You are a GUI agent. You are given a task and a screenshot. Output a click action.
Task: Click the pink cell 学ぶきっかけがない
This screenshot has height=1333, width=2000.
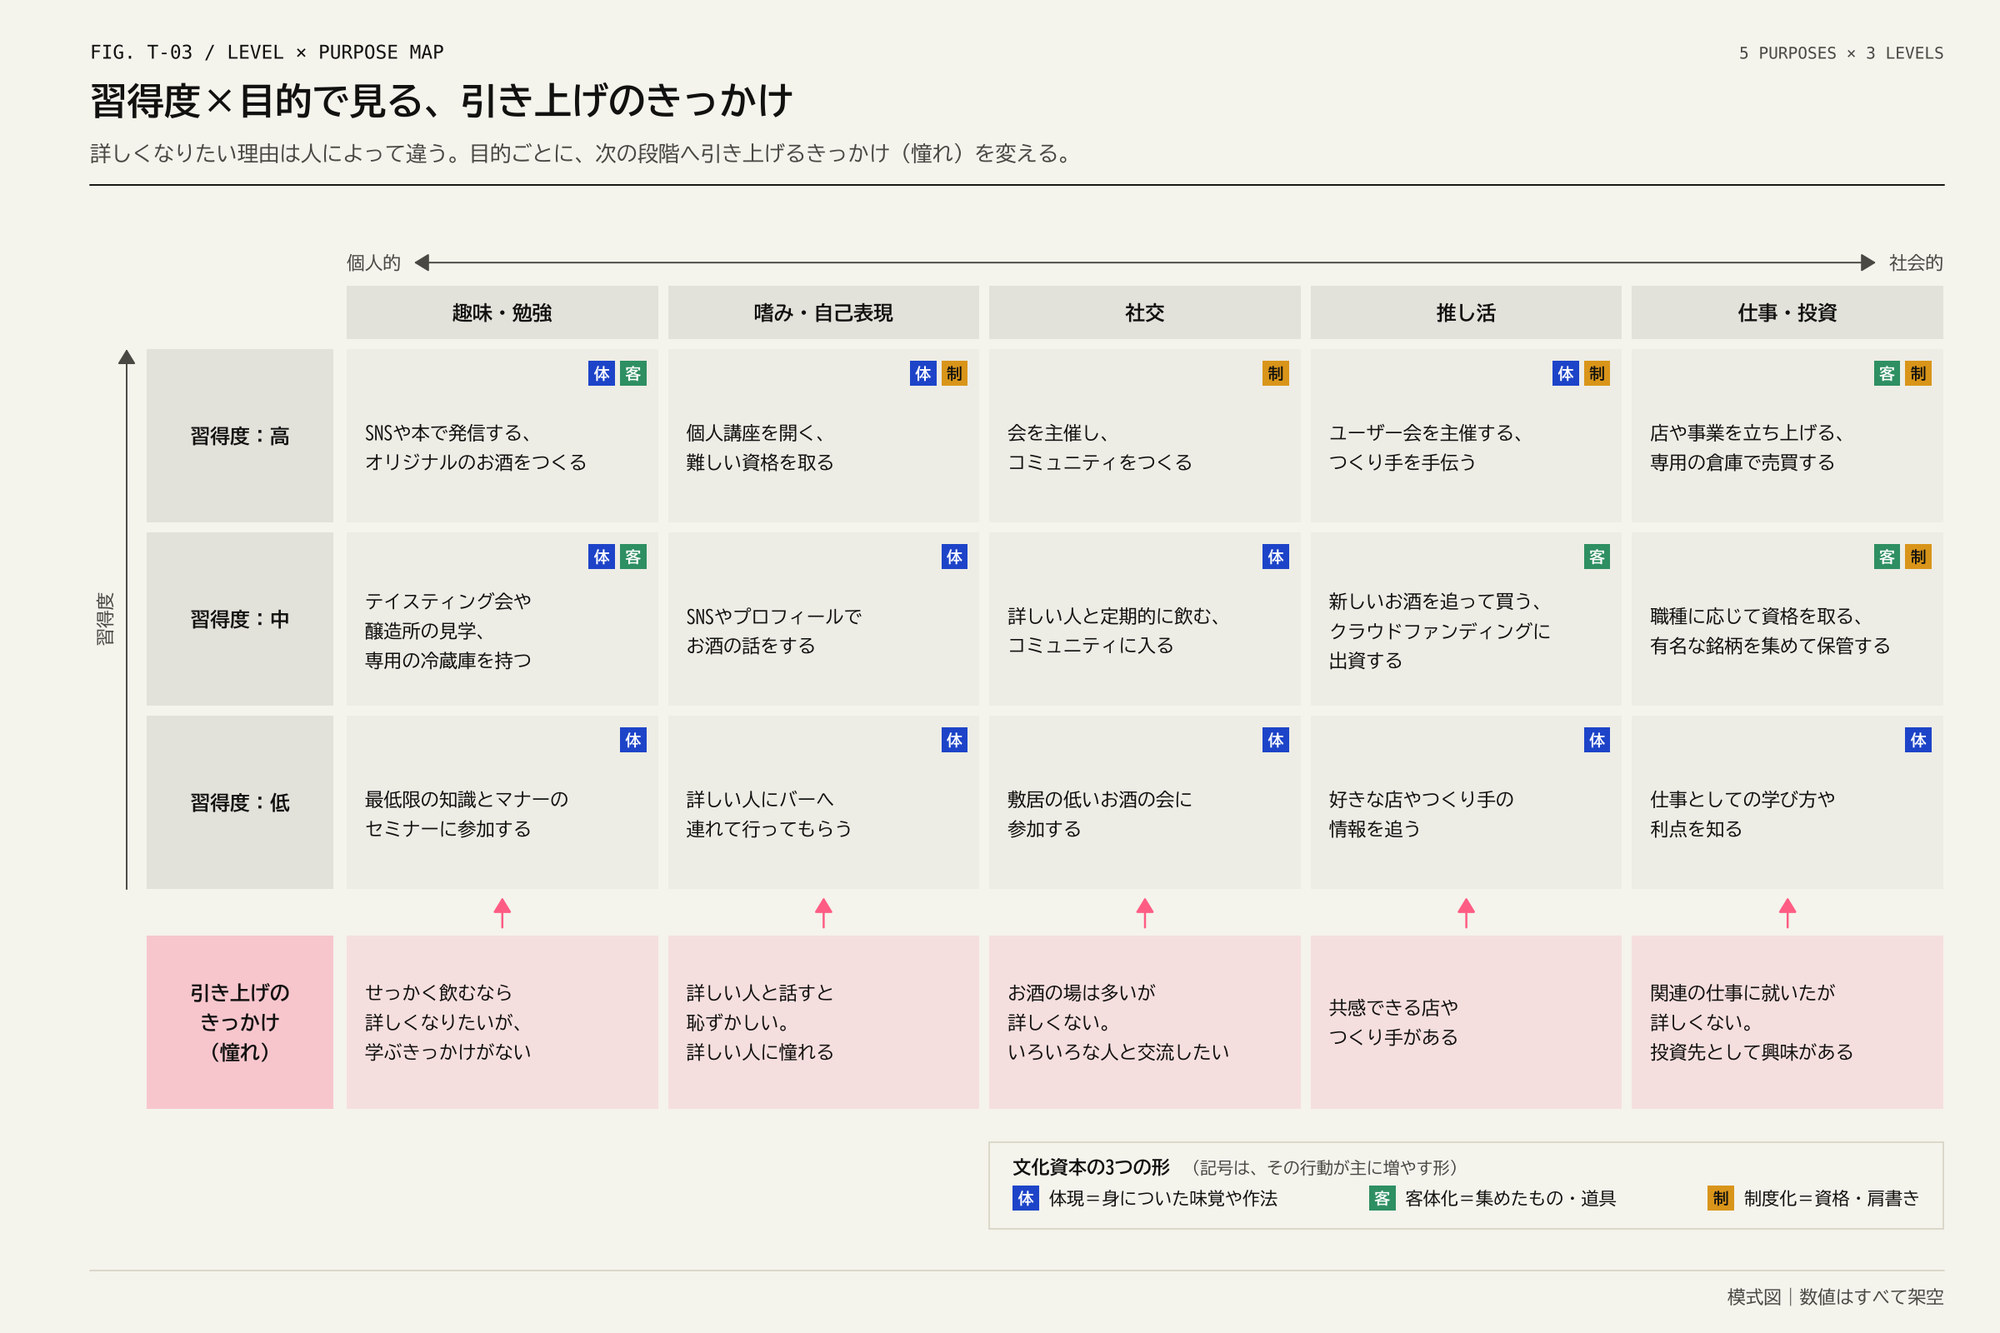click(502, 1022)
